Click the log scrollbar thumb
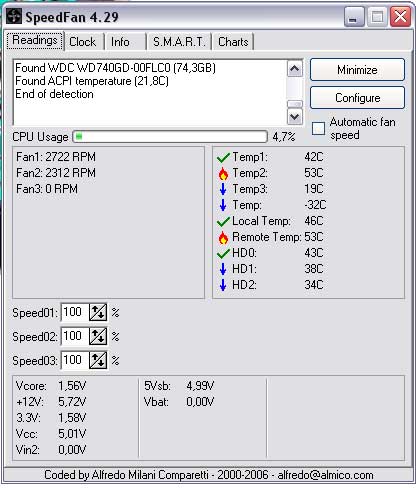This screenshot has height=488, width=416. pos(295,104)
